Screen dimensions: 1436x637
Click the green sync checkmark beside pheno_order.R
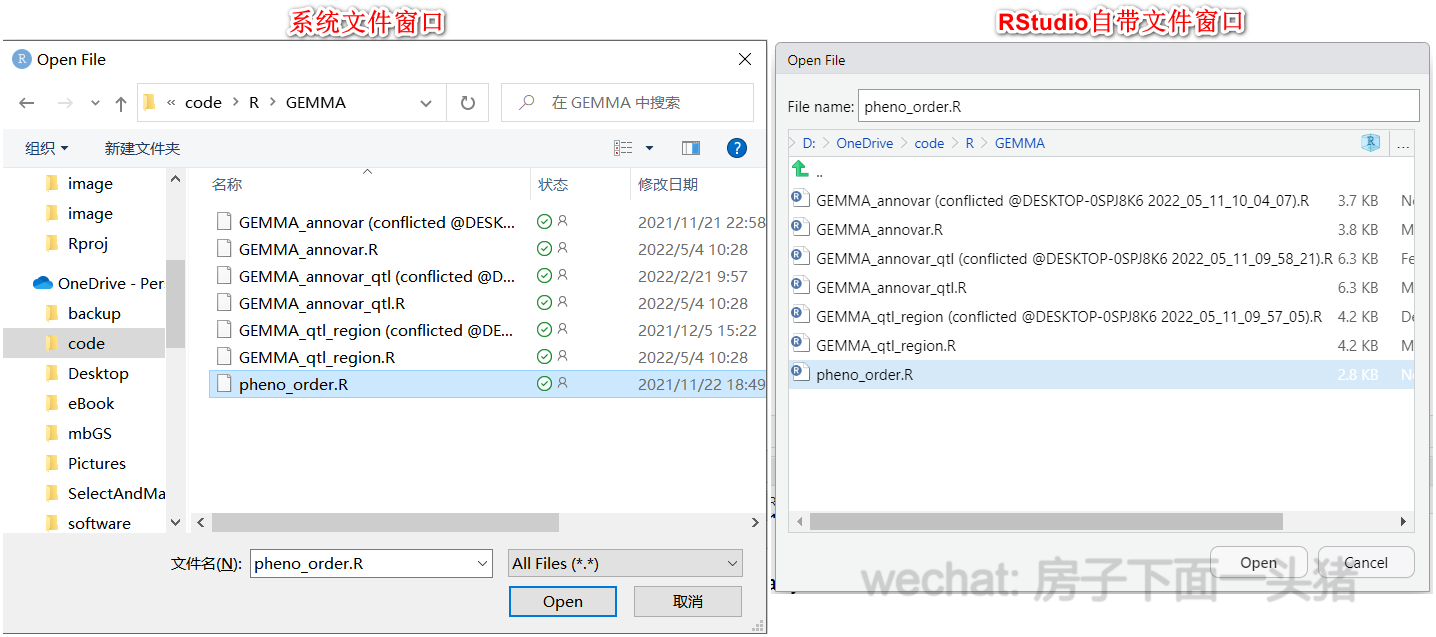[545, 384]
